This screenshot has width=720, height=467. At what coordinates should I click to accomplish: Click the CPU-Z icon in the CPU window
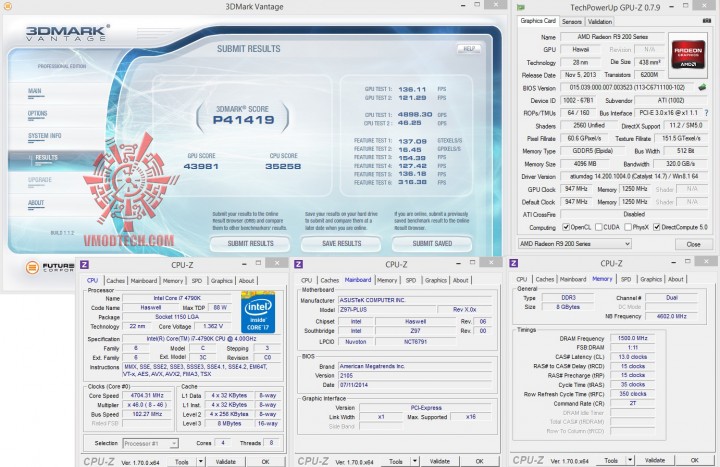click(x=85, y=264)
